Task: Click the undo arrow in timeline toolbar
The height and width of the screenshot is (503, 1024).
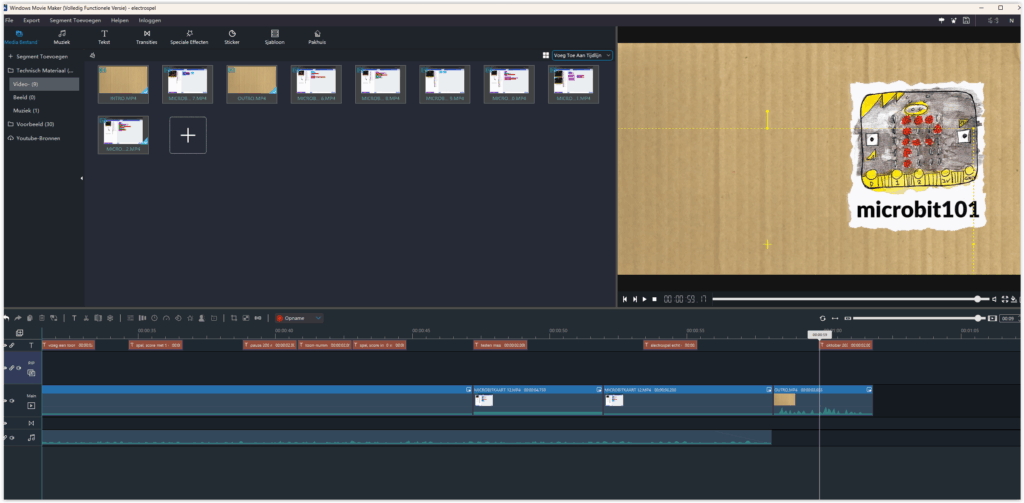Action: pos(6,318)
